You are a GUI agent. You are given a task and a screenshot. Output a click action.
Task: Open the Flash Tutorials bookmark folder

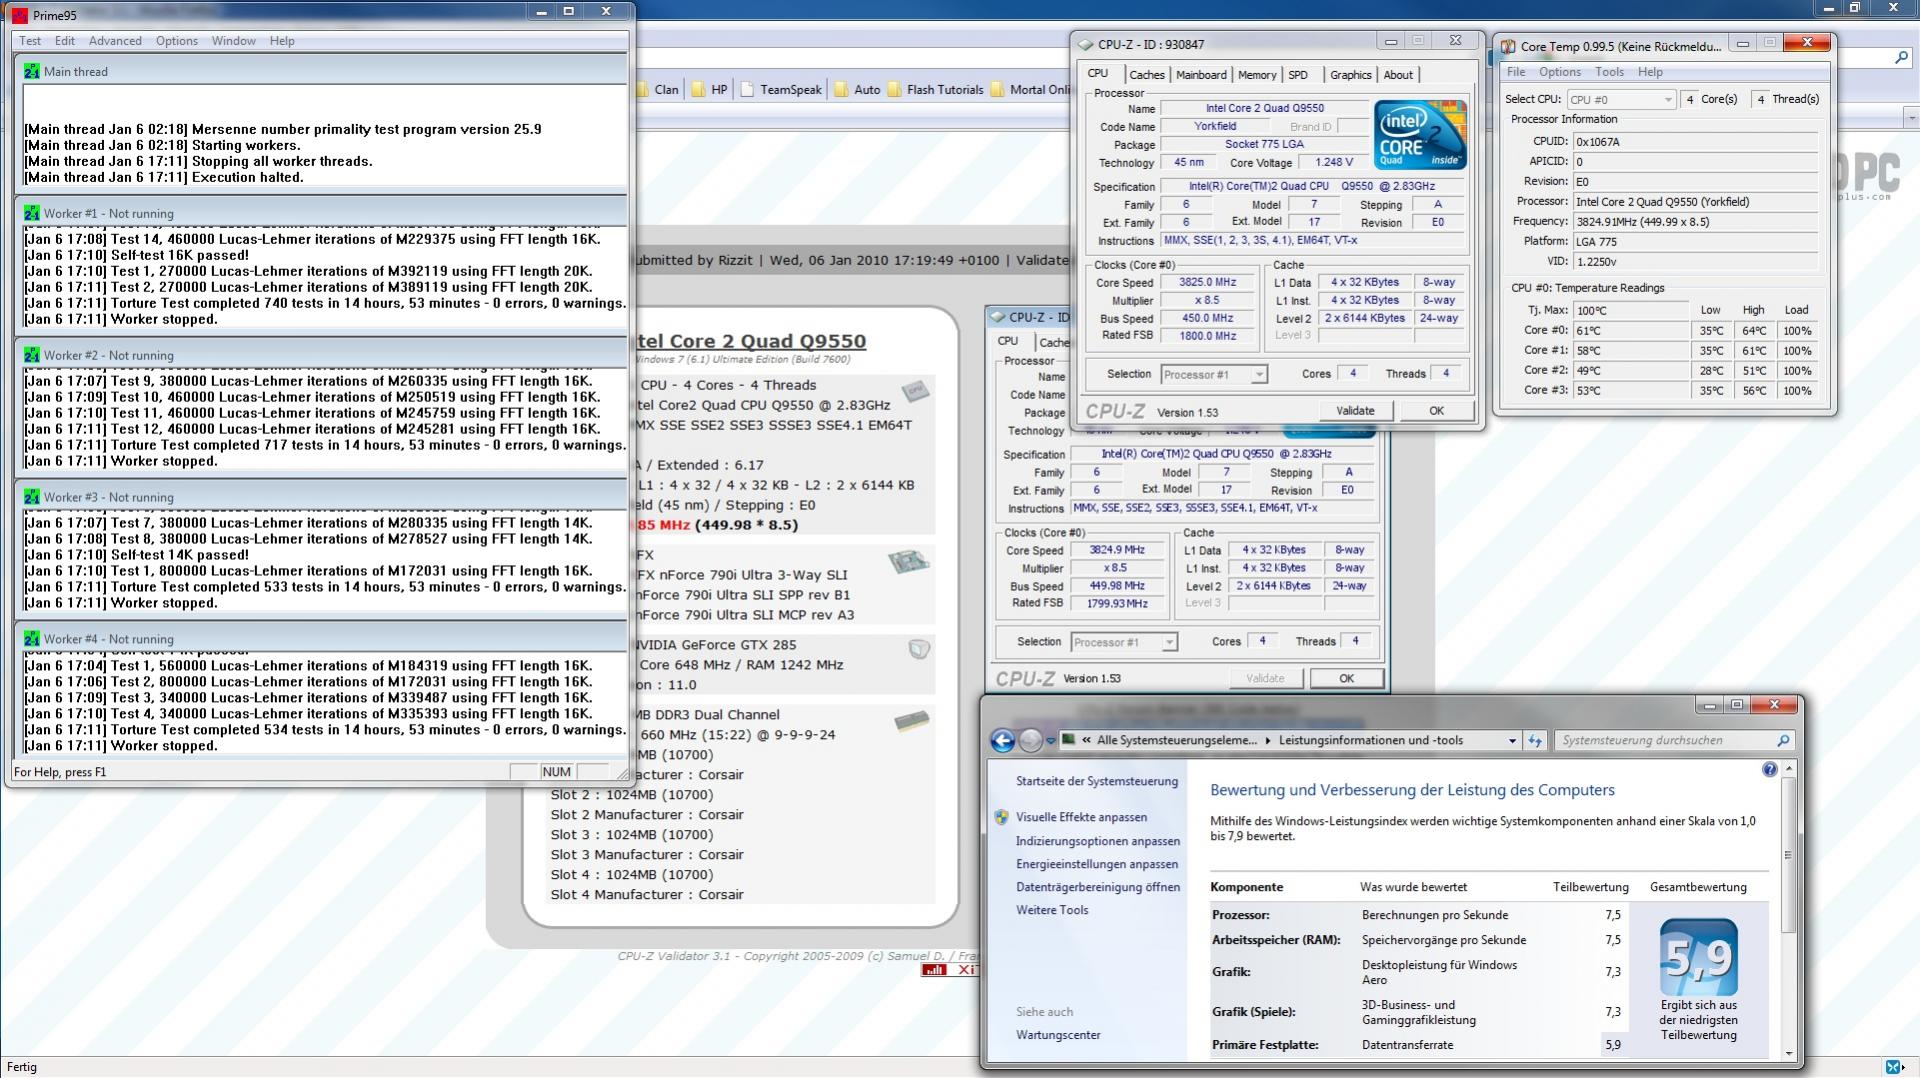click(x=935, y=89)
